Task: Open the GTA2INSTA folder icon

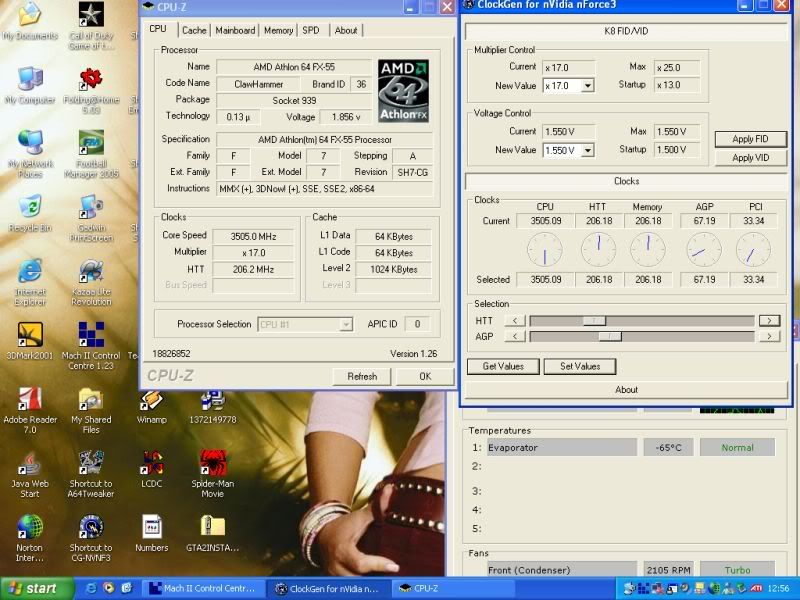Action: [x=212, y=534]
